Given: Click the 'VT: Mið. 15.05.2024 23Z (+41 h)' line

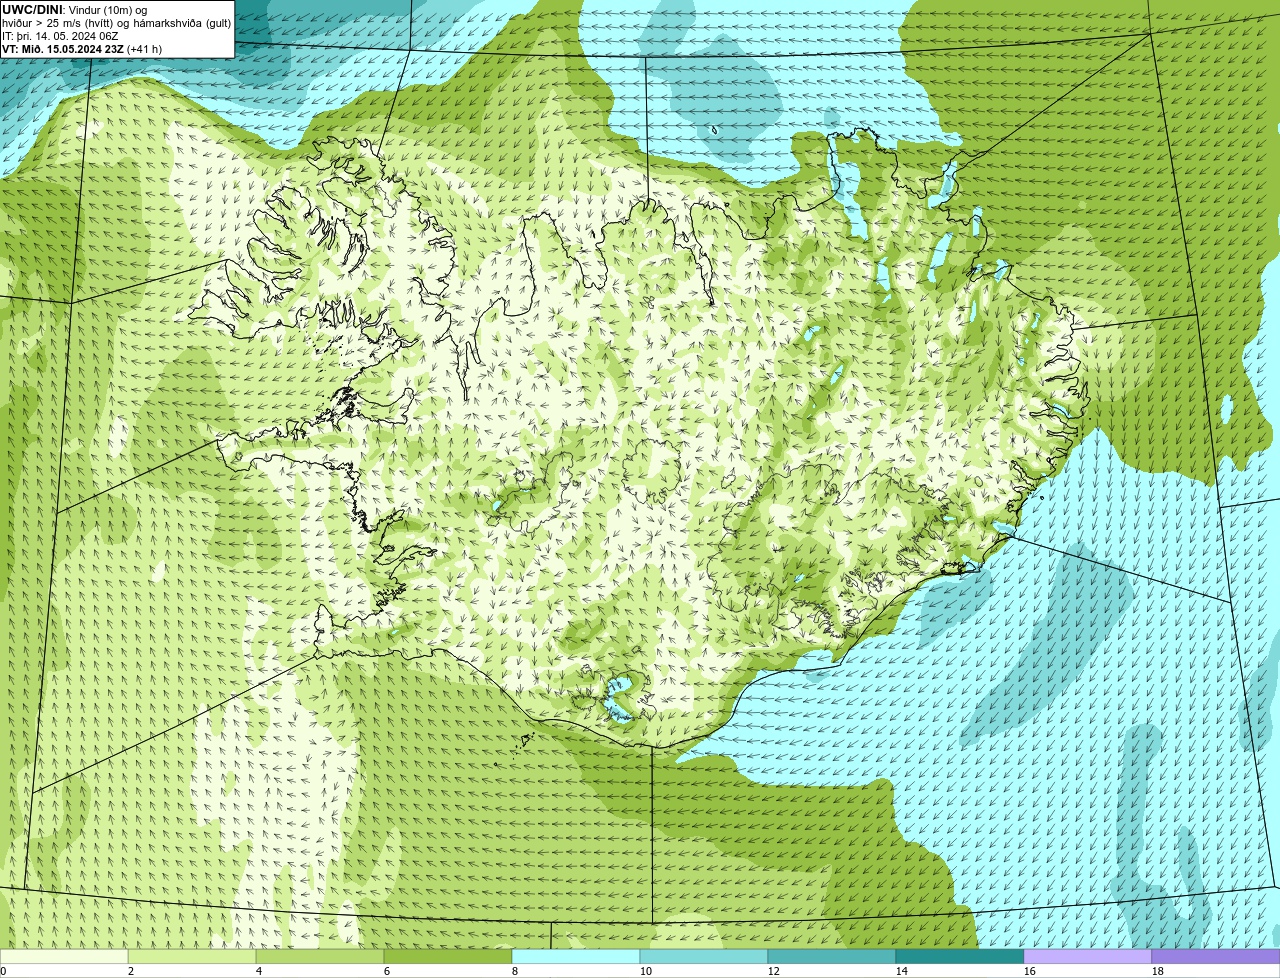Looking at the screenshot, I should (82, 49).
